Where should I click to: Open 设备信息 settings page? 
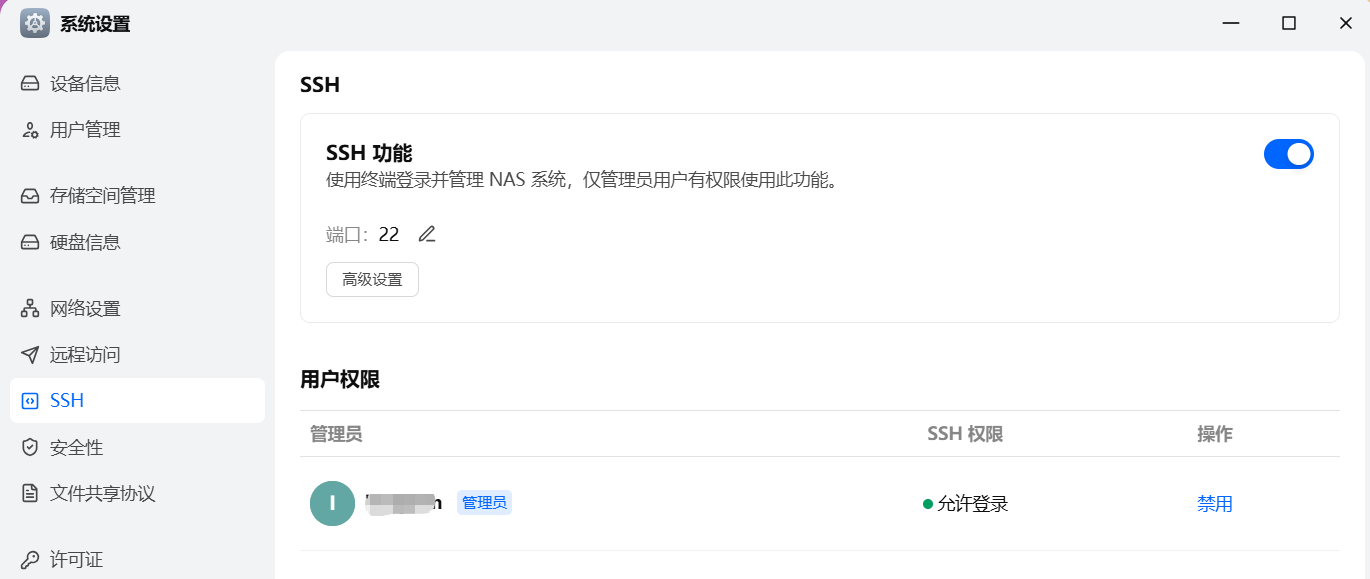(x=85, y=84)
